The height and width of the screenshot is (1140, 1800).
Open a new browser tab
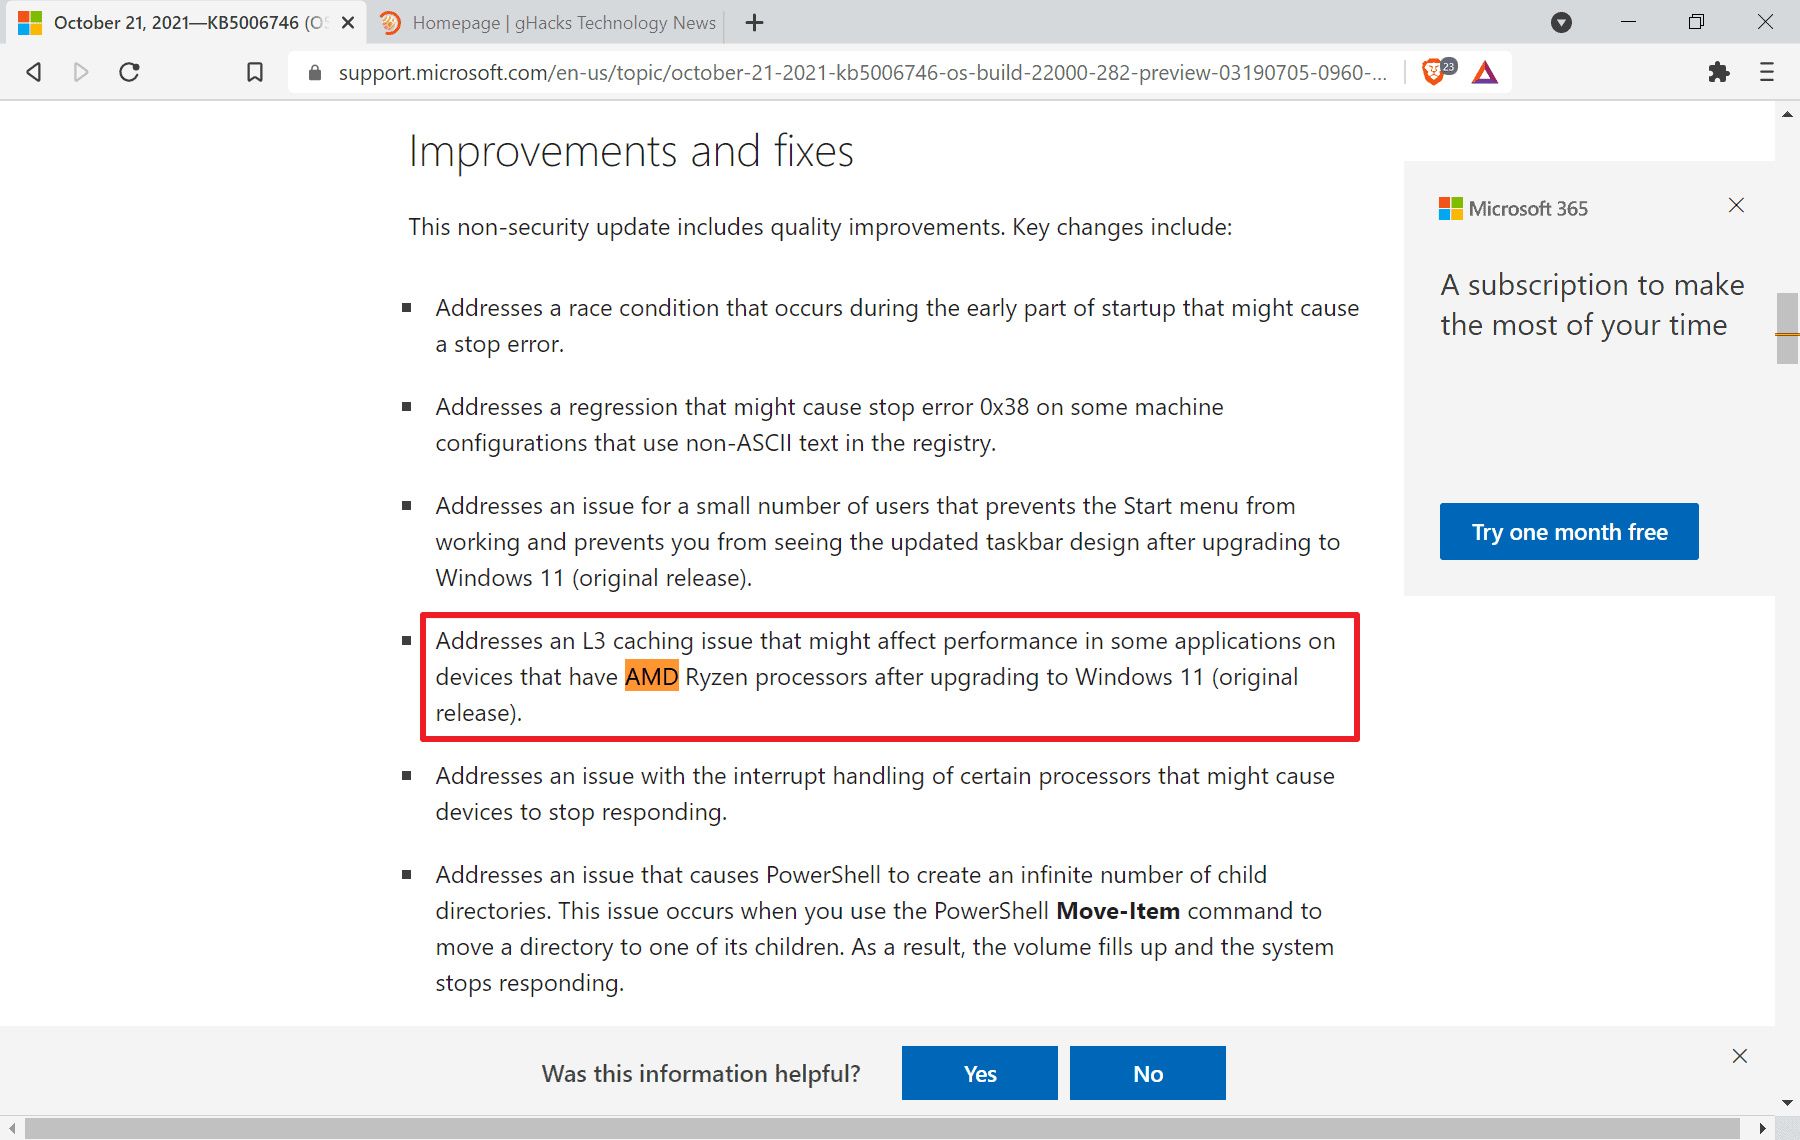[754, 22]
